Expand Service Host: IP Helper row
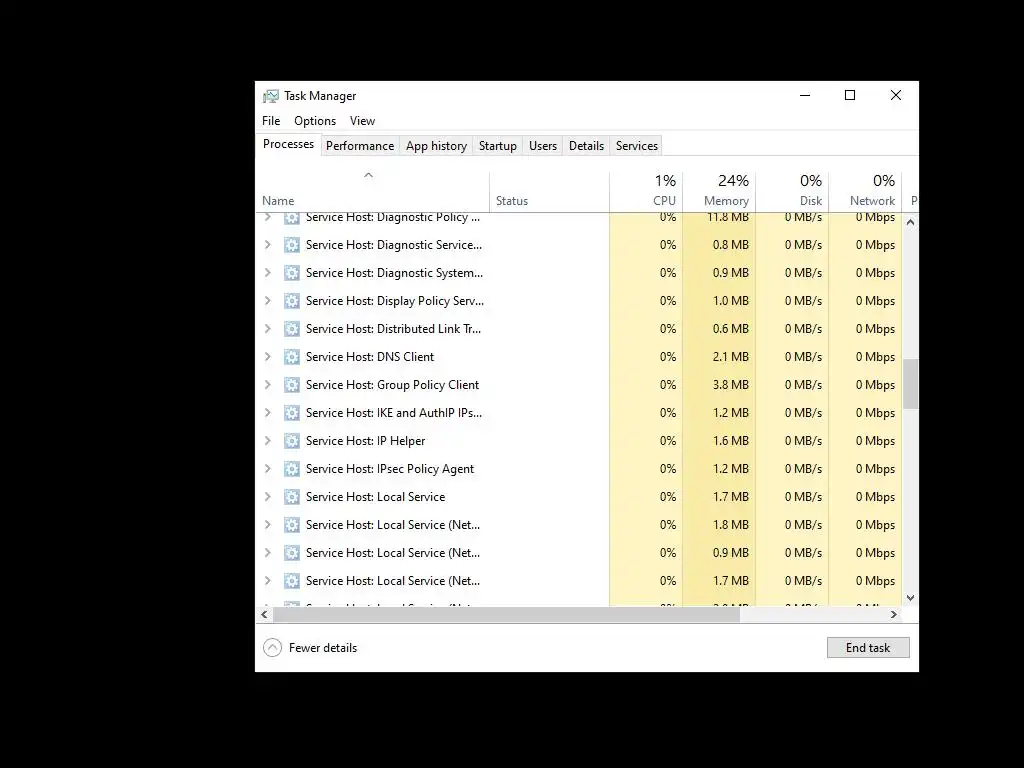The height and width of the screenshot is (768, 1024). [267, 441]
